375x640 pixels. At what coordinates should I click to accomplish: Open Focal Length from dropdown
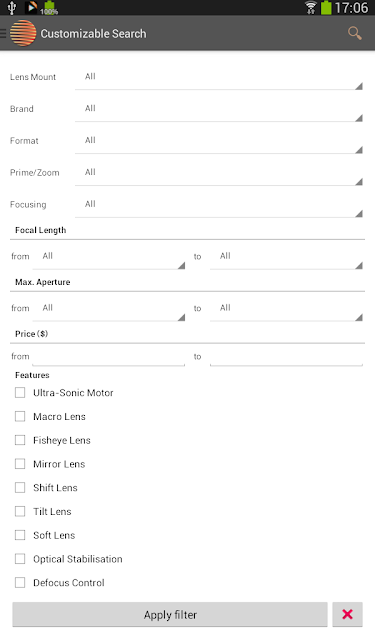click(x=109, y=257)
